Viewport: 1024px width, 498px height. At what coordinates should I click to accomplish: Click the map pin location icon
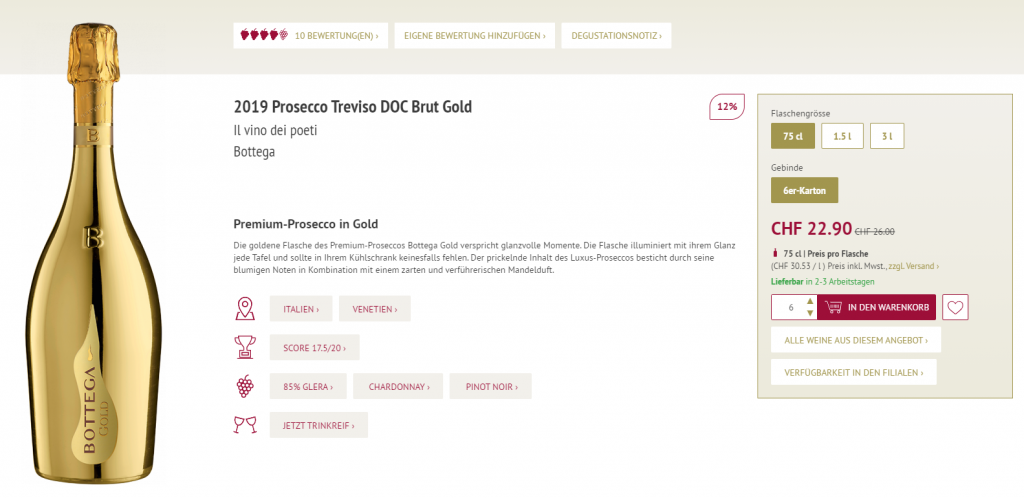pos(244,308)
